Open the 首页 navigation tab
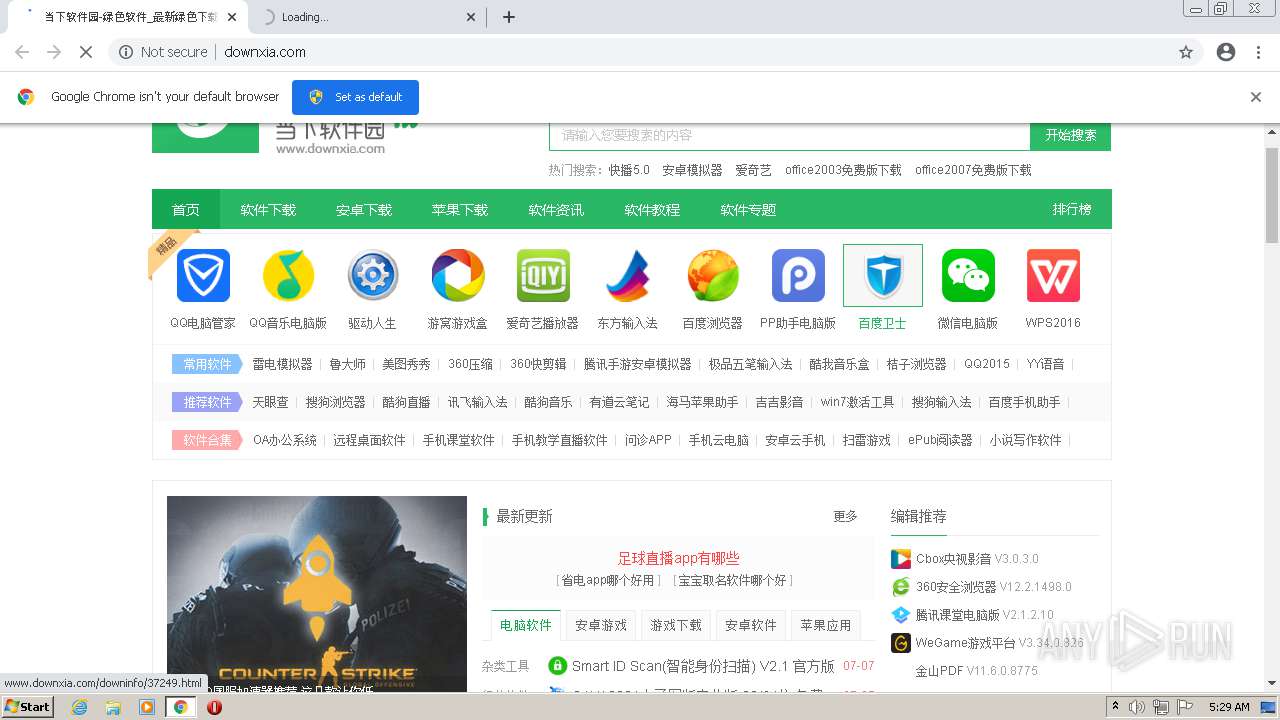The image size is (1280, 720). click(186, 210)
